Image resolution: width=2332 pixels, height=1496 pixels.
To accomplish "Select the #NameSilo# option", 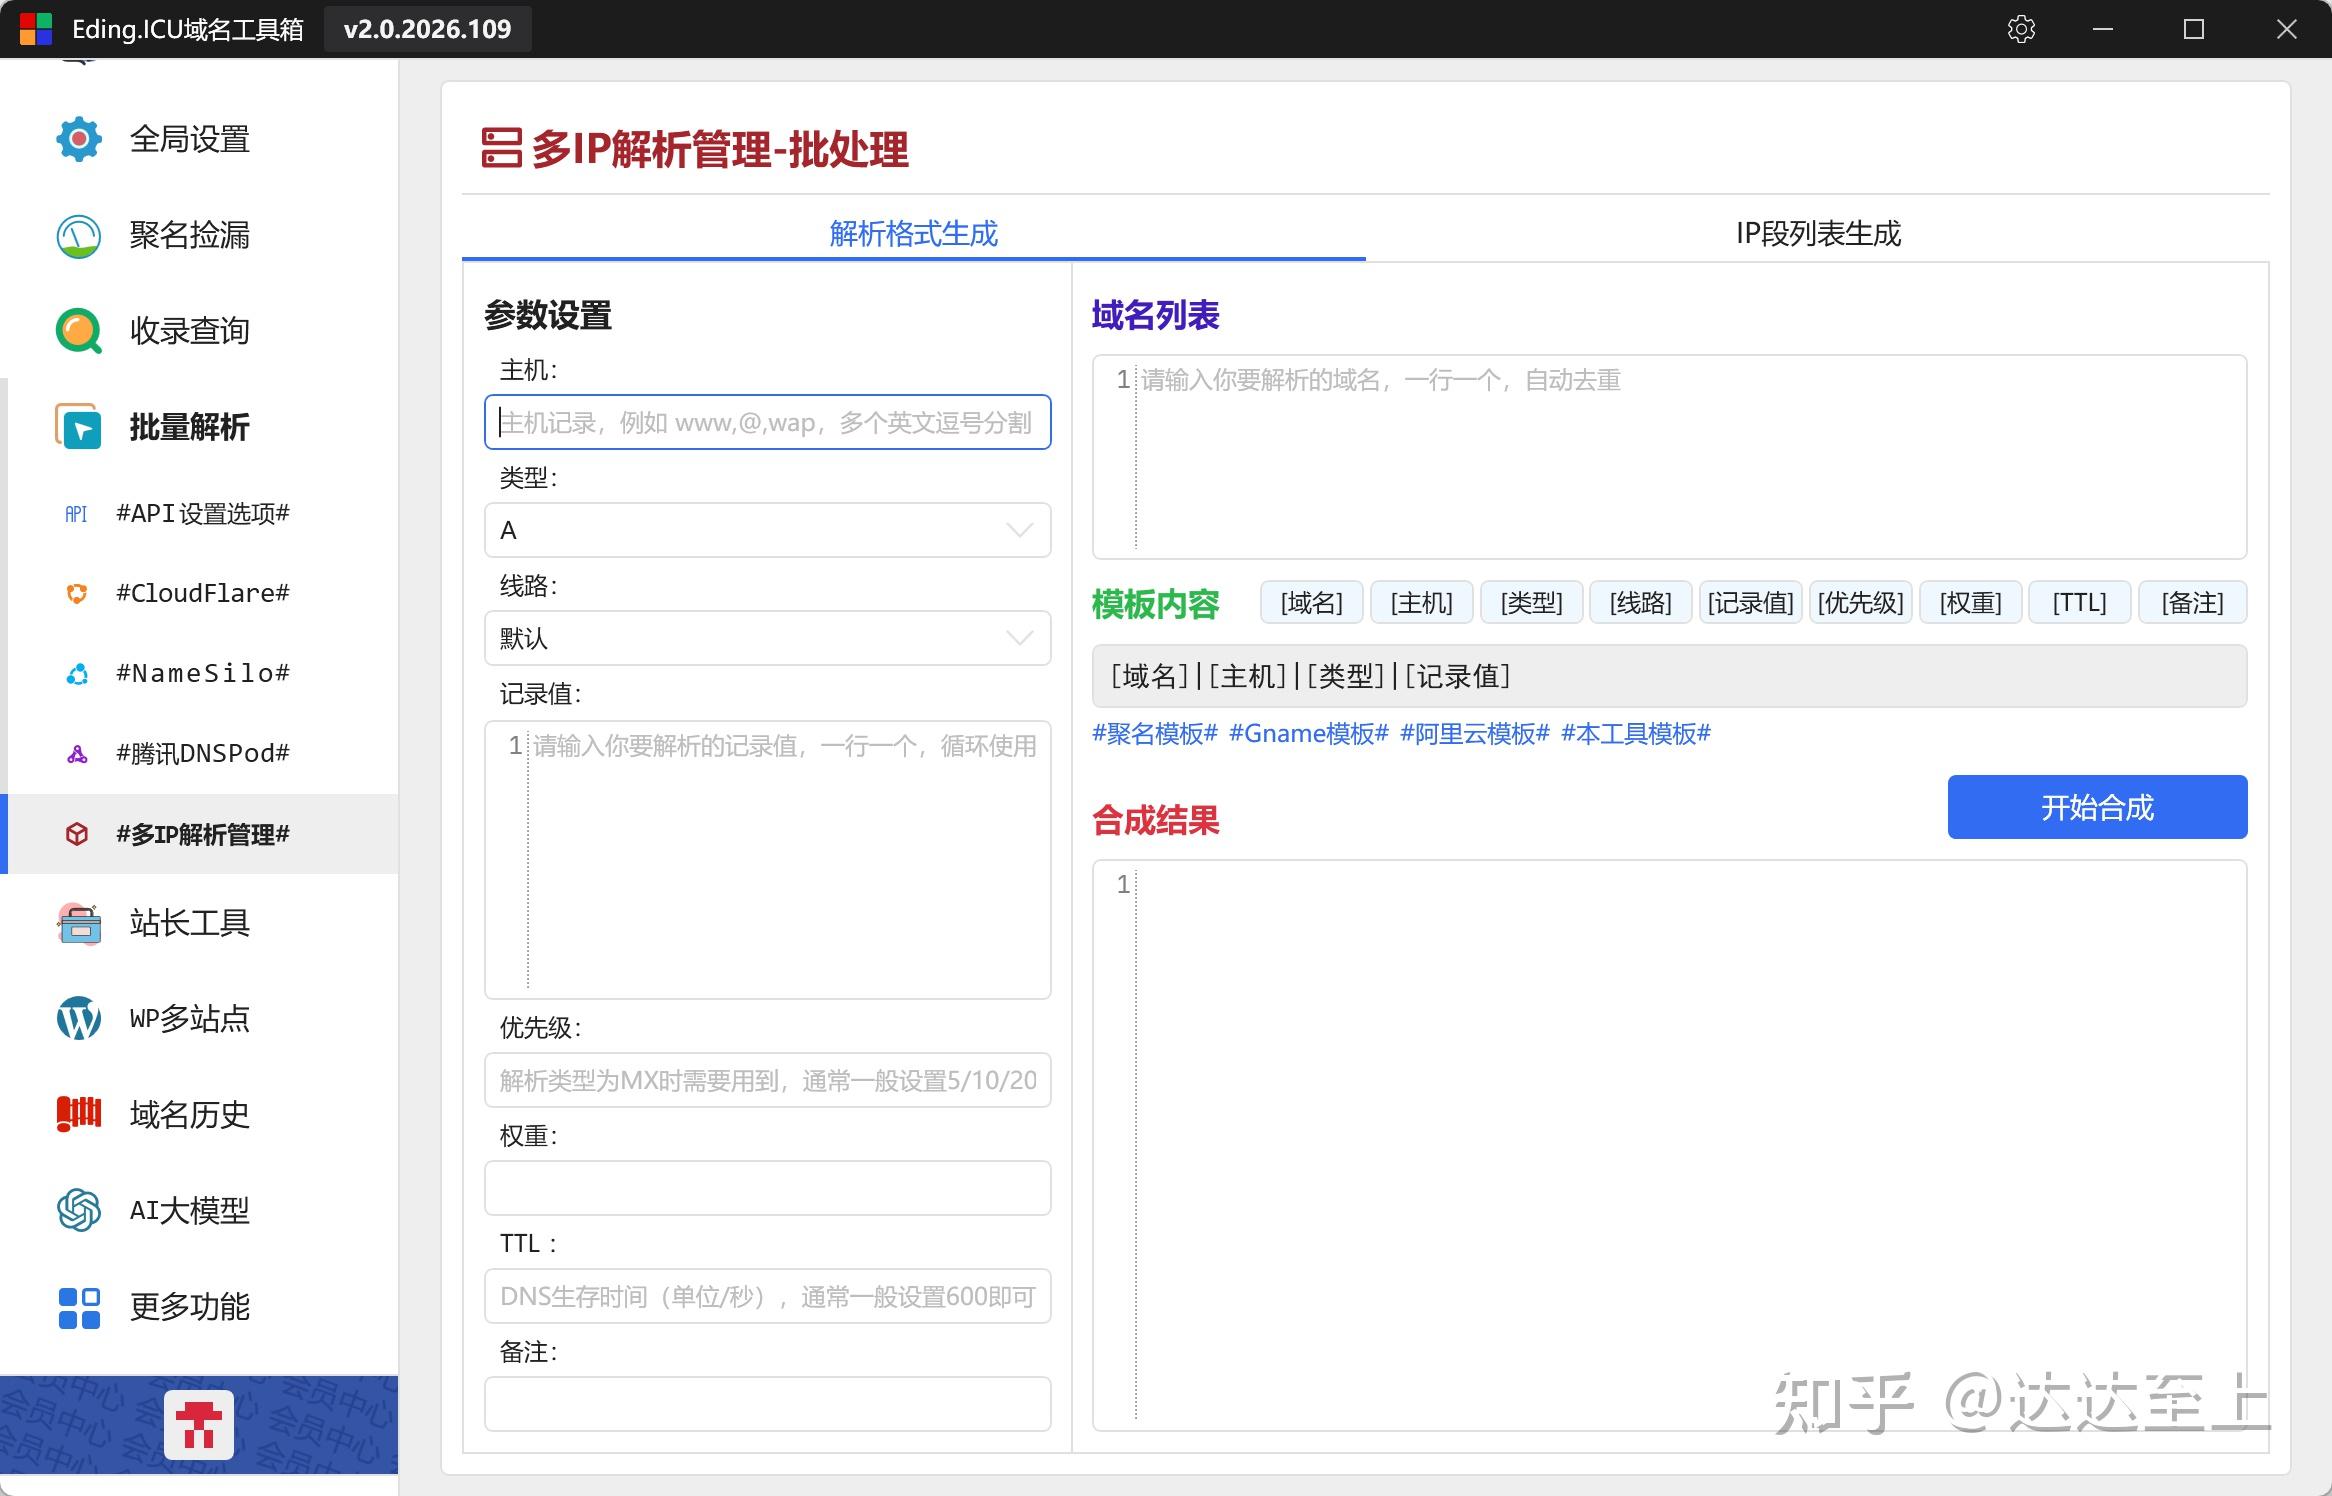I will 200,672.
